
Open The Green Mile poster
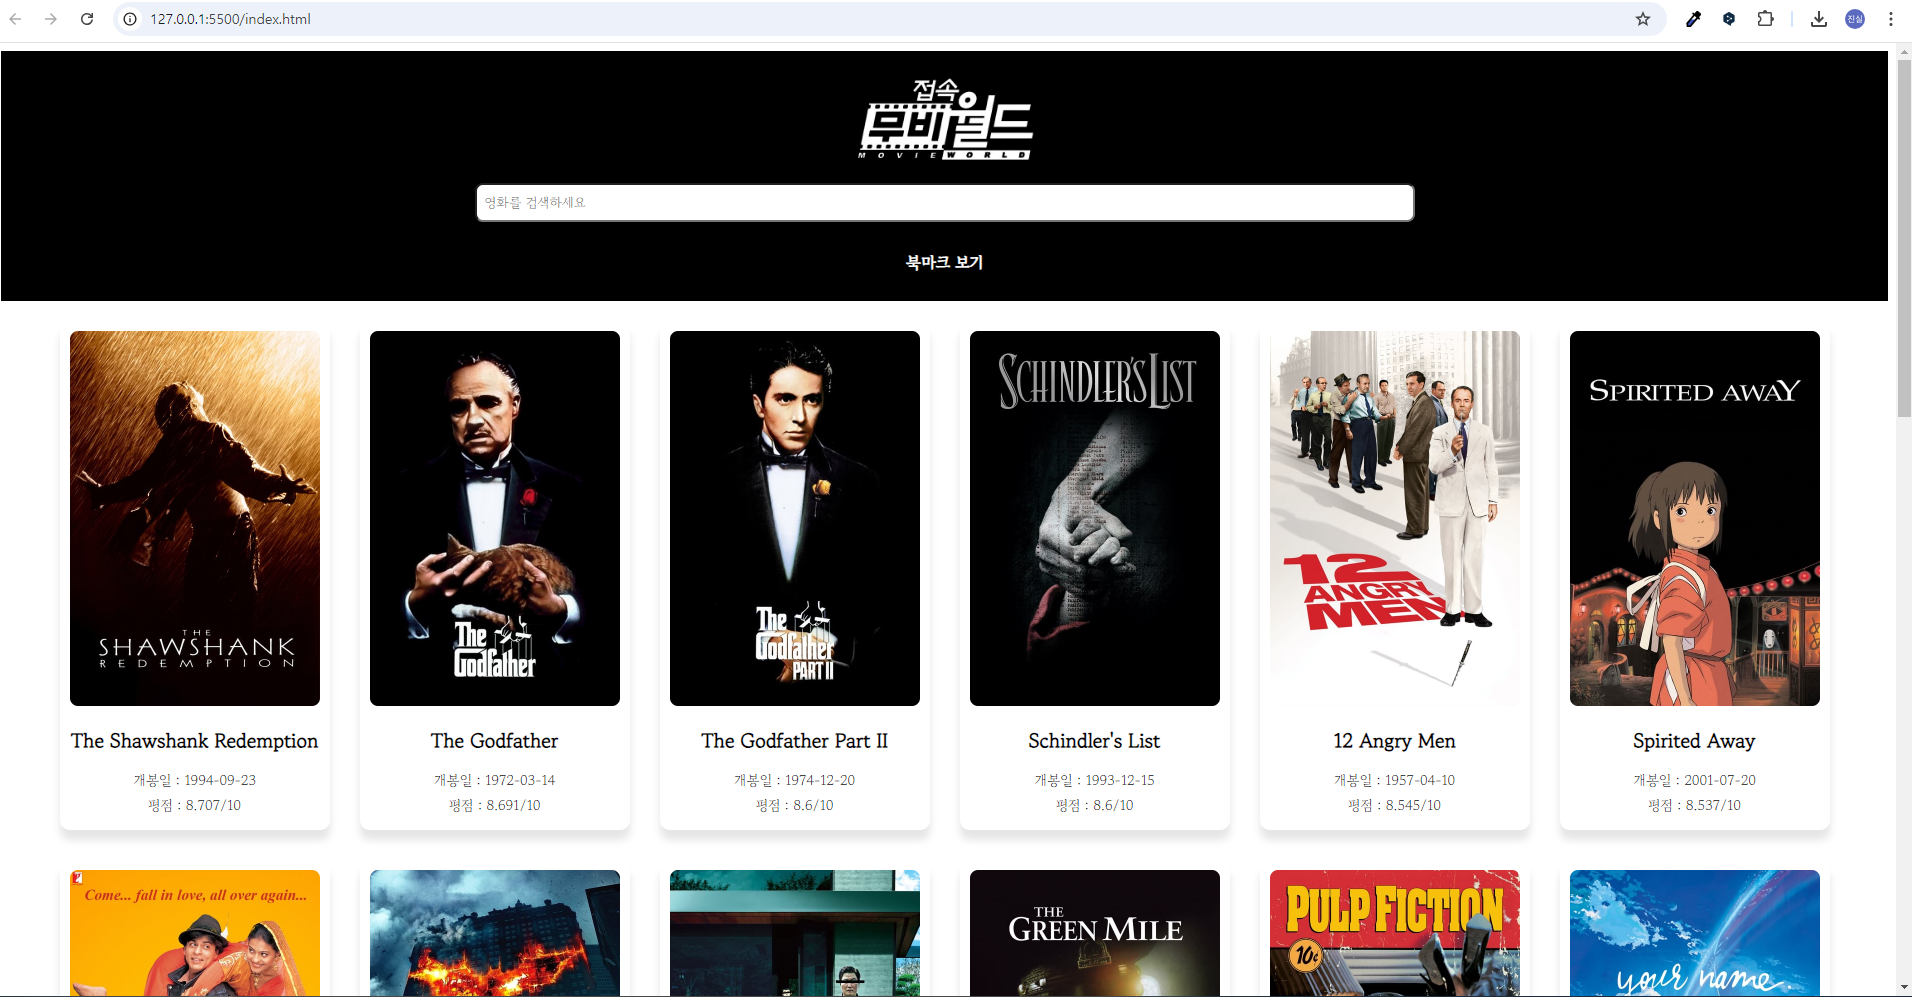click(x=1095, y=932)
